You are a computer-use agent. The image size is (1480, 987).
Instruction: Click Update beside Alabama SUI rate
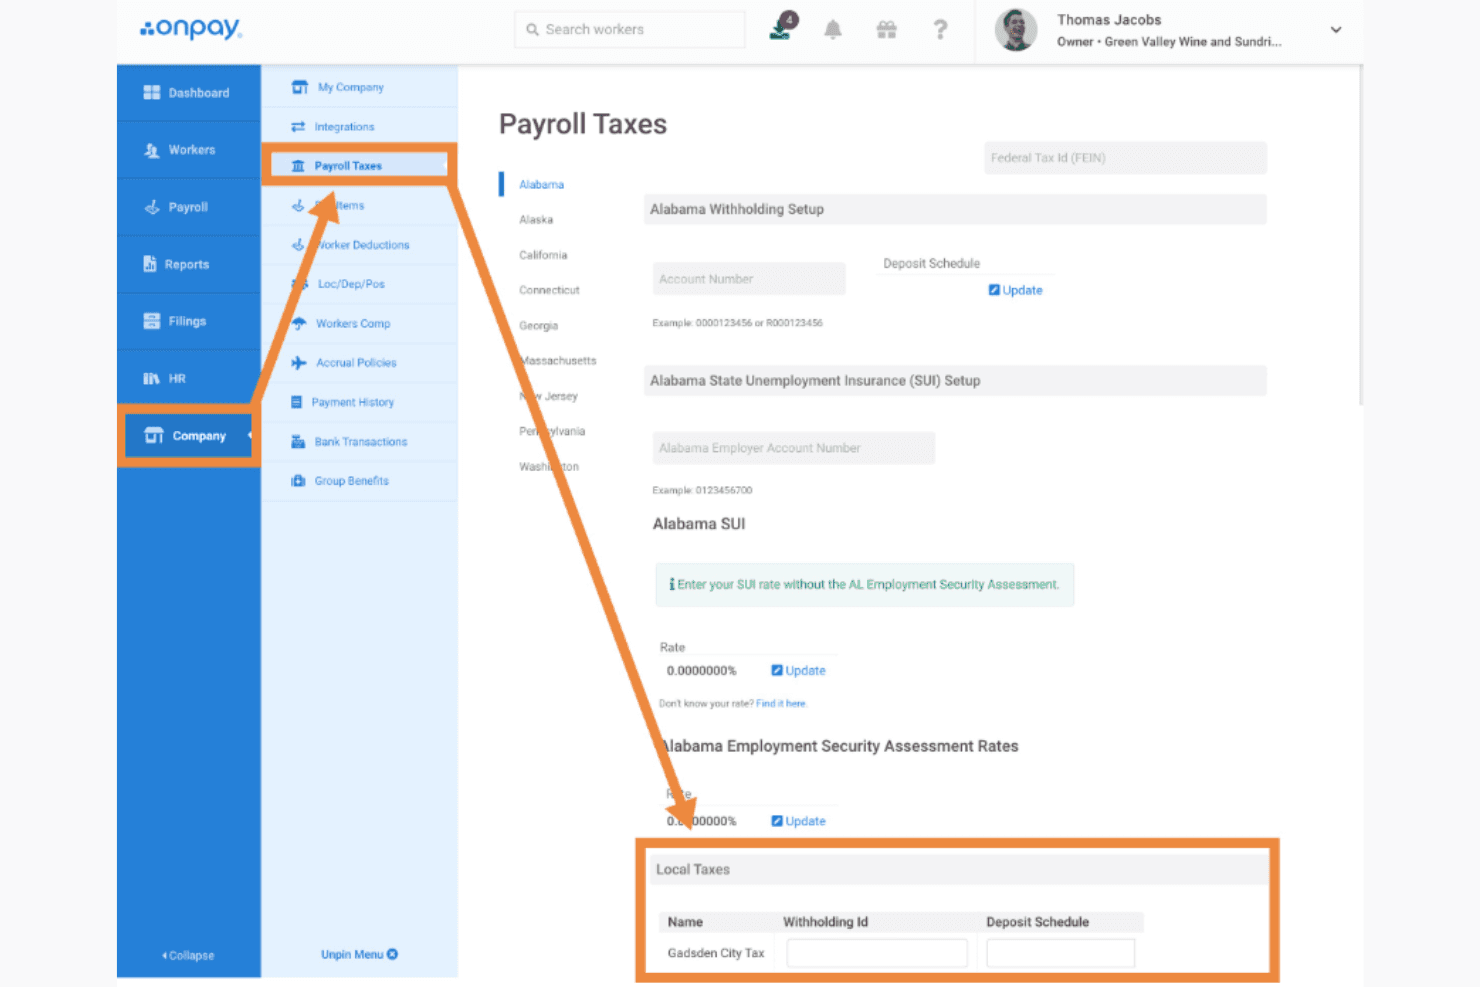[x=798, y=671]
